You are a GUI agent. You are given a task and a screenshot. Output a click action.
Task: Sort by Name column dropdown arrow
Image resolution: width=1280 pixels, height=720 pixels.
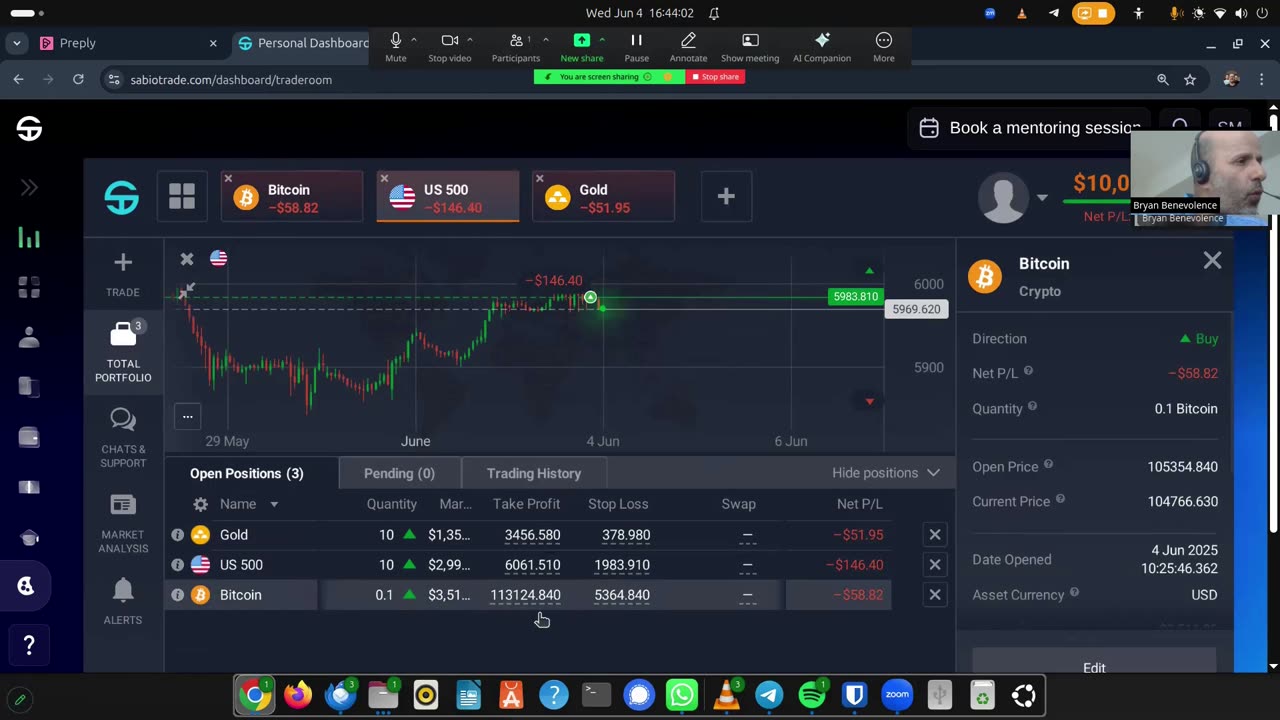(274, 505)
